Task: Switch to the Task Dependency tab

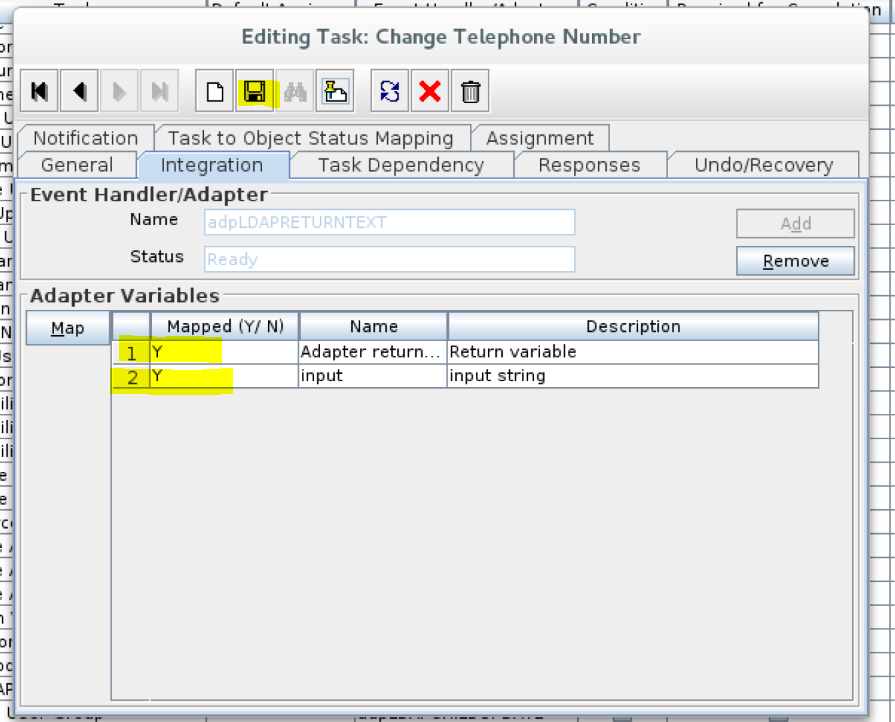Action: pyautogui.click(x=400, y=165)
